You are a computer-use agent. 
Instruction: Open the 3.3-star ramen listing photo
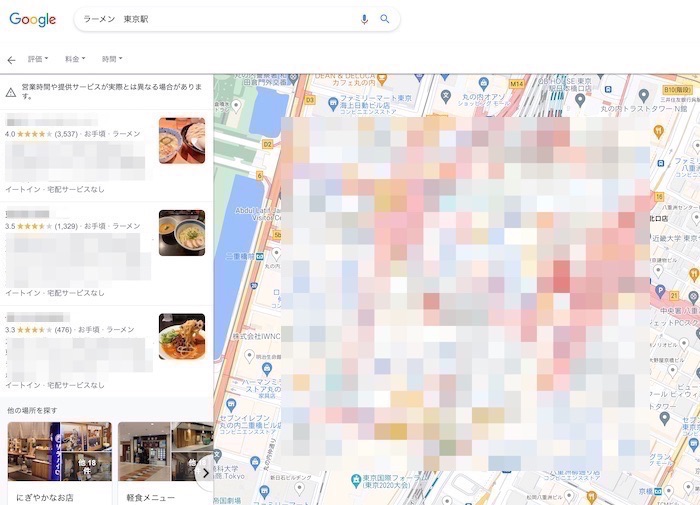pyautogui.click(x=181, y=337)
